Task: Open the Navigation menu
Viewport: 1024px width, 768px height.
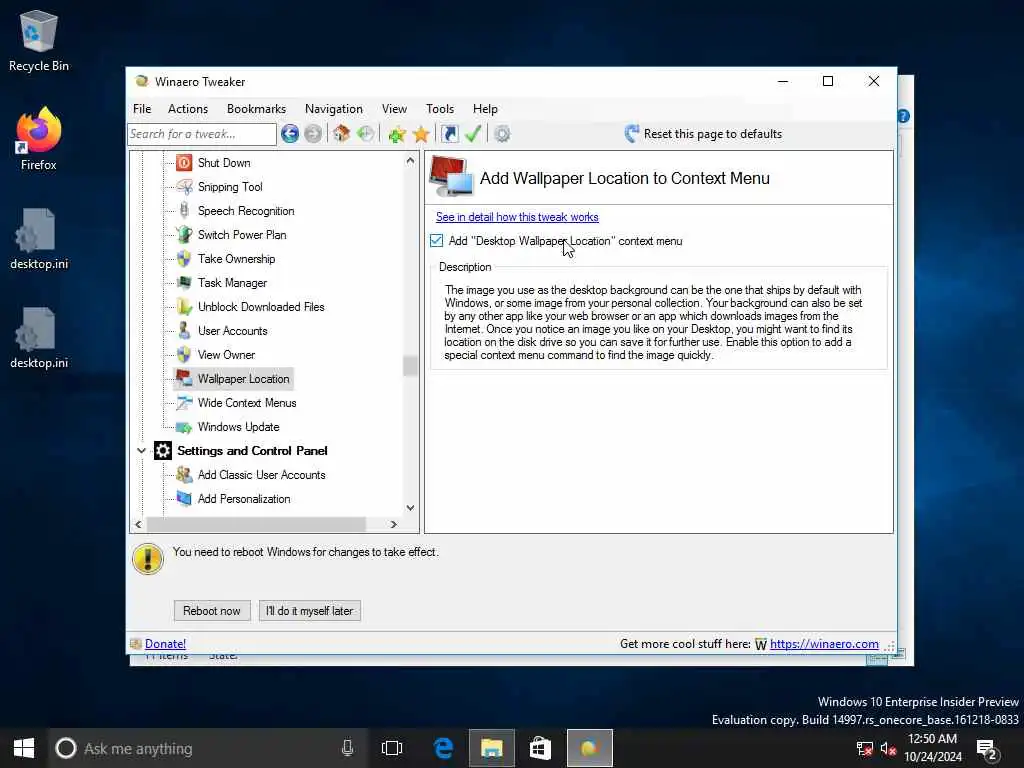Action: pos(334,109)
